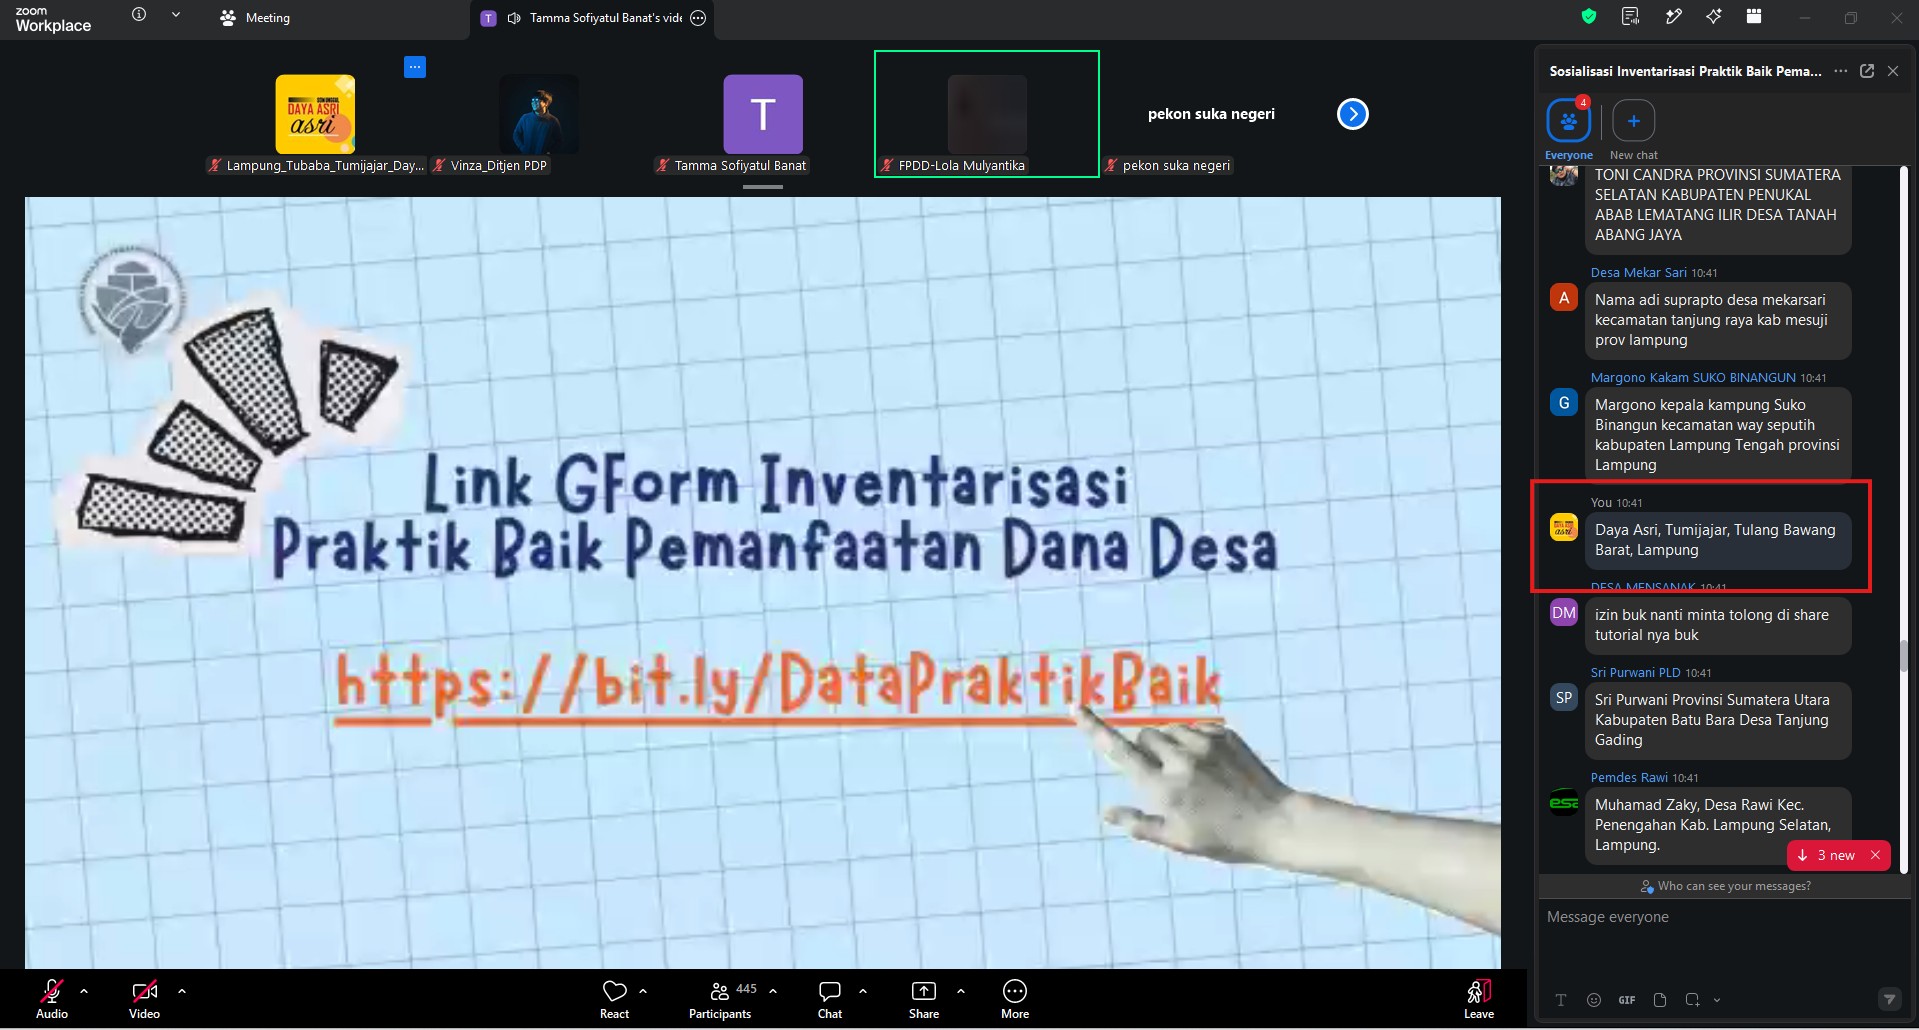Click the chat panel vertical scrollbar
1919x1030 pixels.
[1904, 656]
